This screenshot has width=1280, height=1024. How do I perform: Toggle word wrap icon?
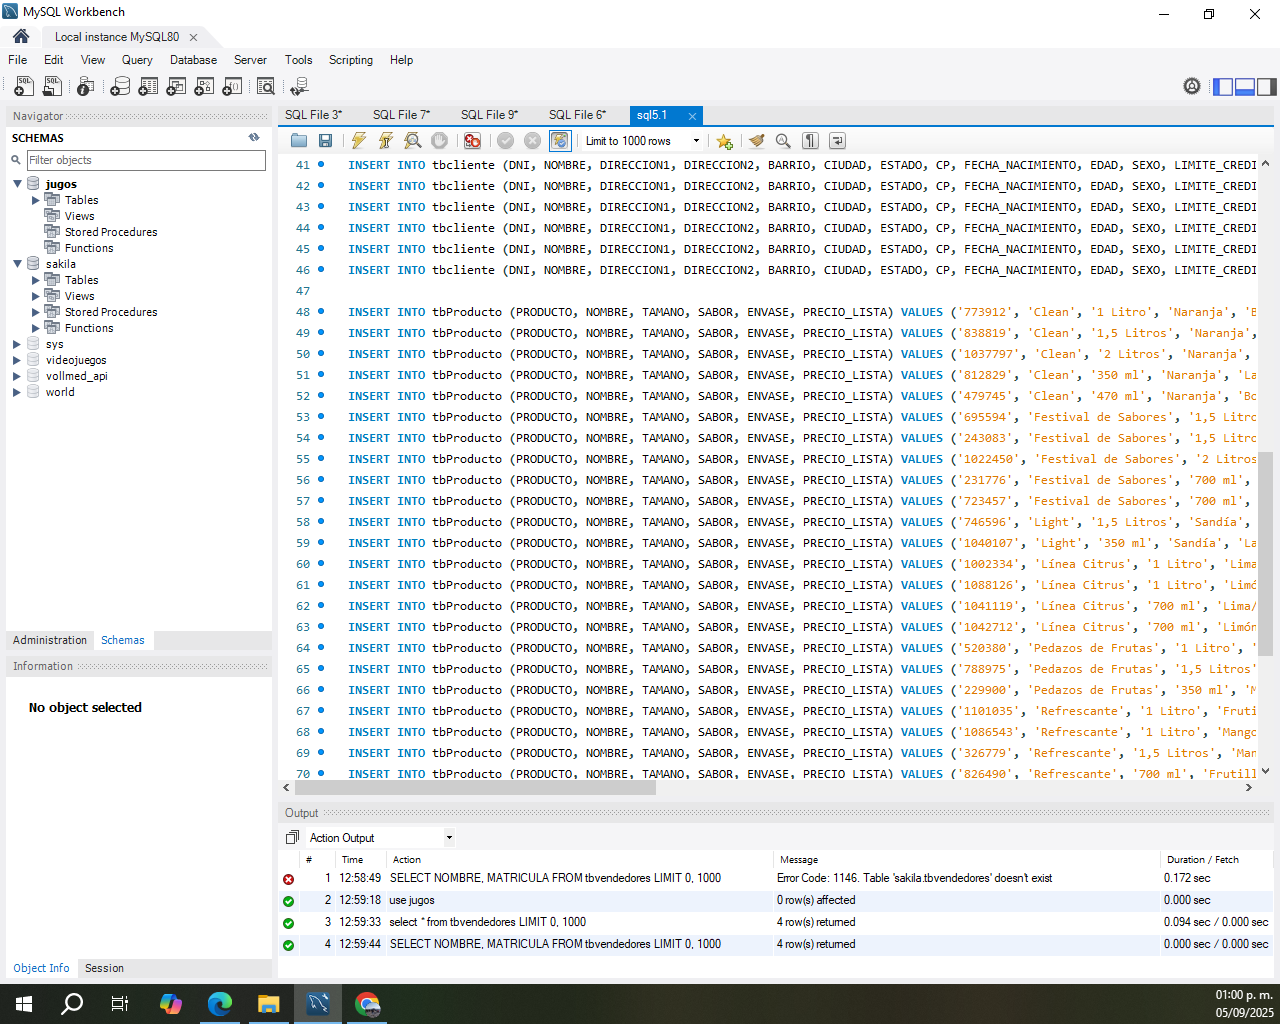click(837, 141)
